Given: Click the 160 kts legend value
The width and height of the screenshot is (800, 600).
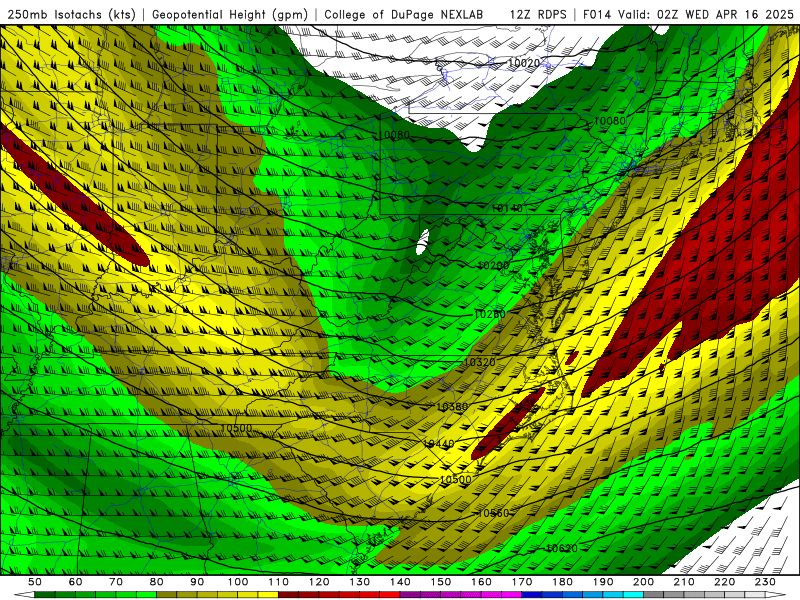Looking at the screenshot, I should click(x=482, y=582).
